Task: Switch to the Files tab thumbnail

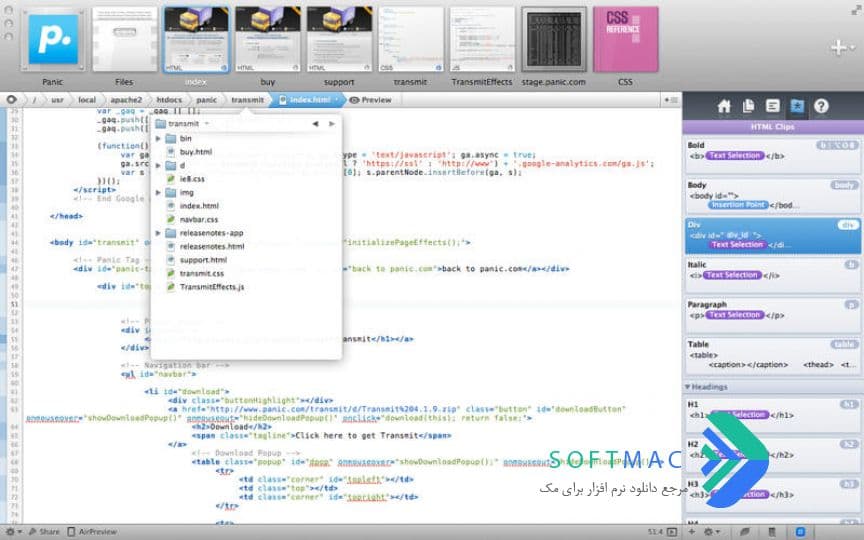Action: coord(125,40)
